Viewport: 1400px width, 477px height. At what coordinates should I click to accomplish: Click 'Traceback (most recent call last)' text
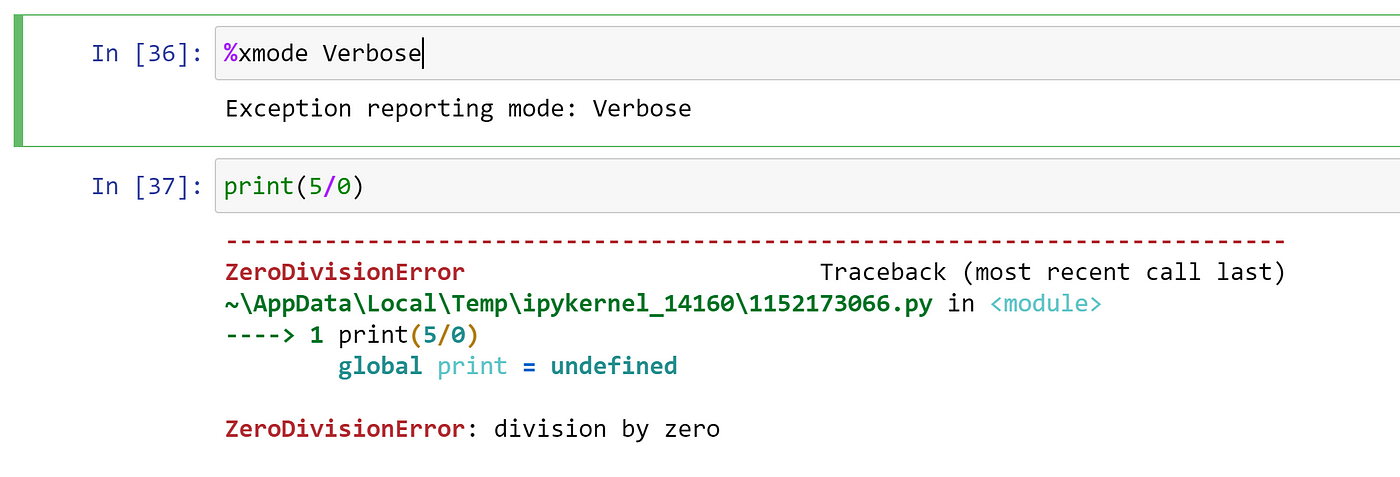click(1052, 272)
